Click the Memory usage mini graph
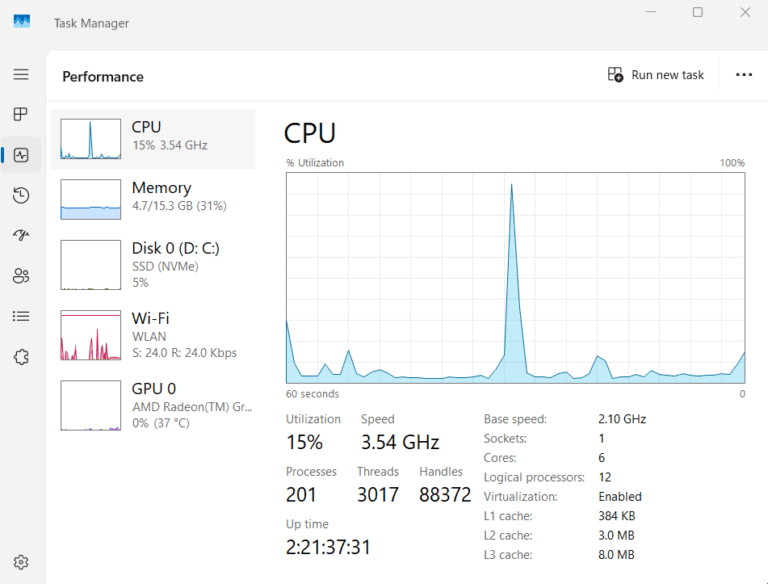Image resolution: width=768 pixels, height=584 pixels. tap(90, 199)
